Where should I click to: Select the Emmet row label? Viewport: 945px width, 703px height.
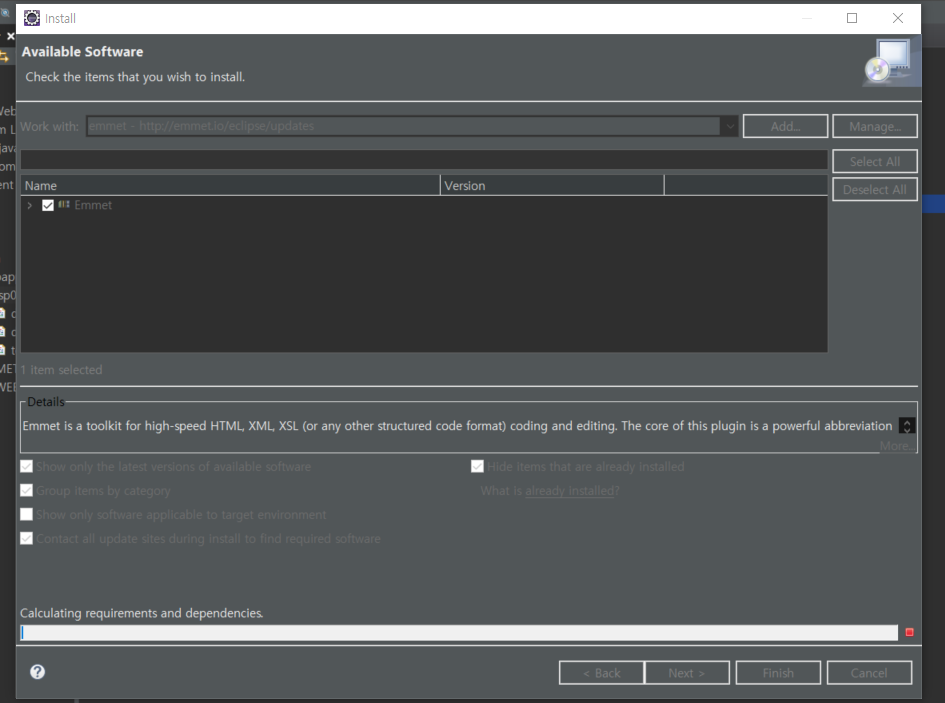coord(93,205)
